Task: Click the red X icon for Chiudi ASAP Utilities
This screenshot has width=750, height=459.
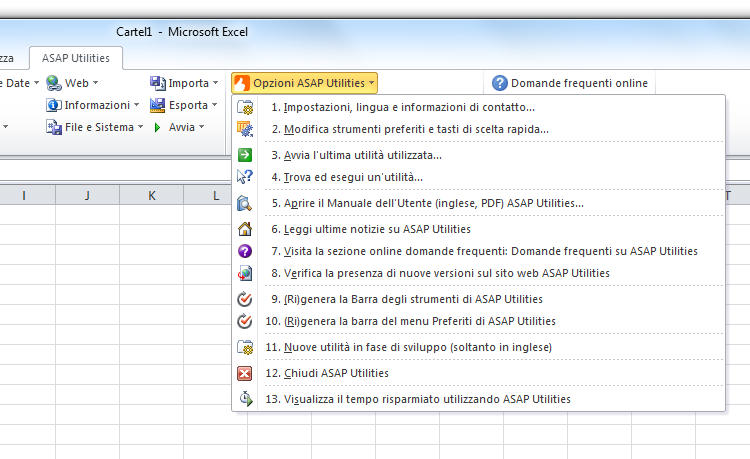Action: click(245, 373)
